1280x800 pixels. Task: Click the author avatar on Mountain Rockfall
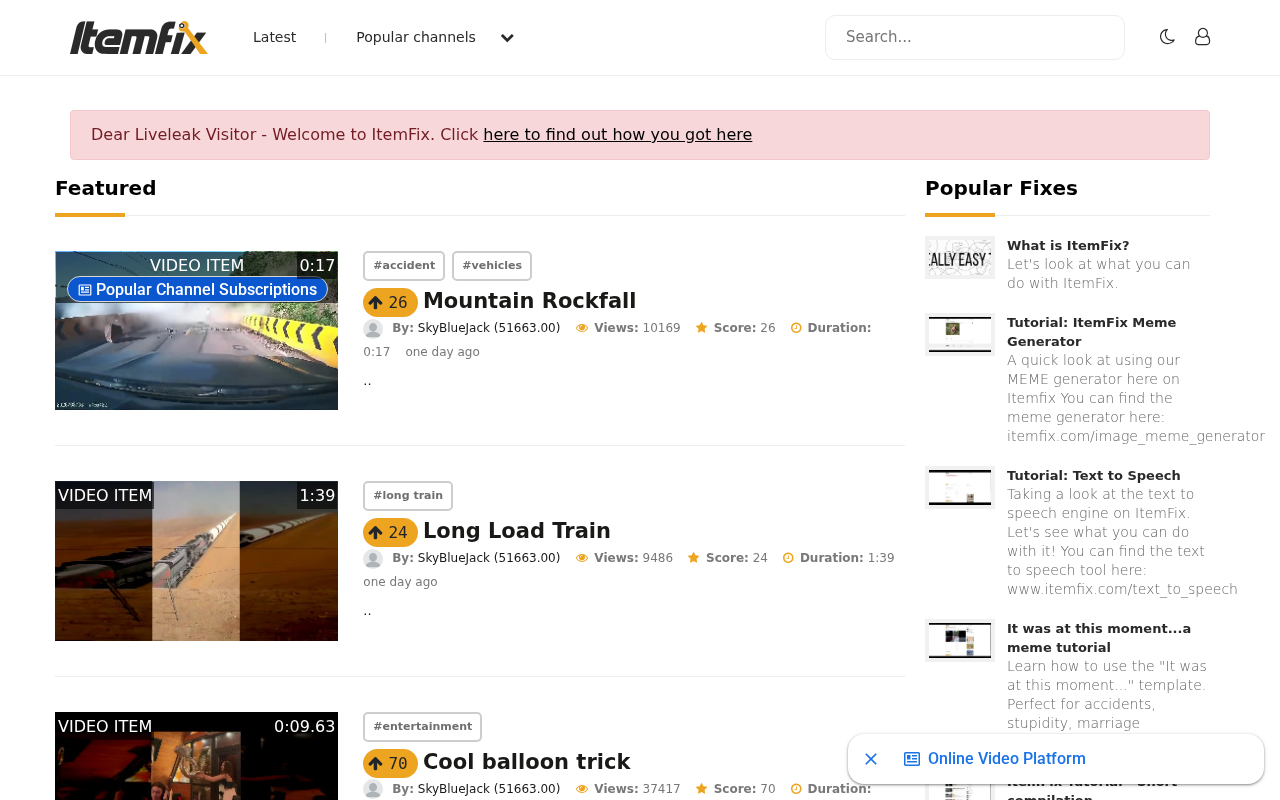[373, 329]
